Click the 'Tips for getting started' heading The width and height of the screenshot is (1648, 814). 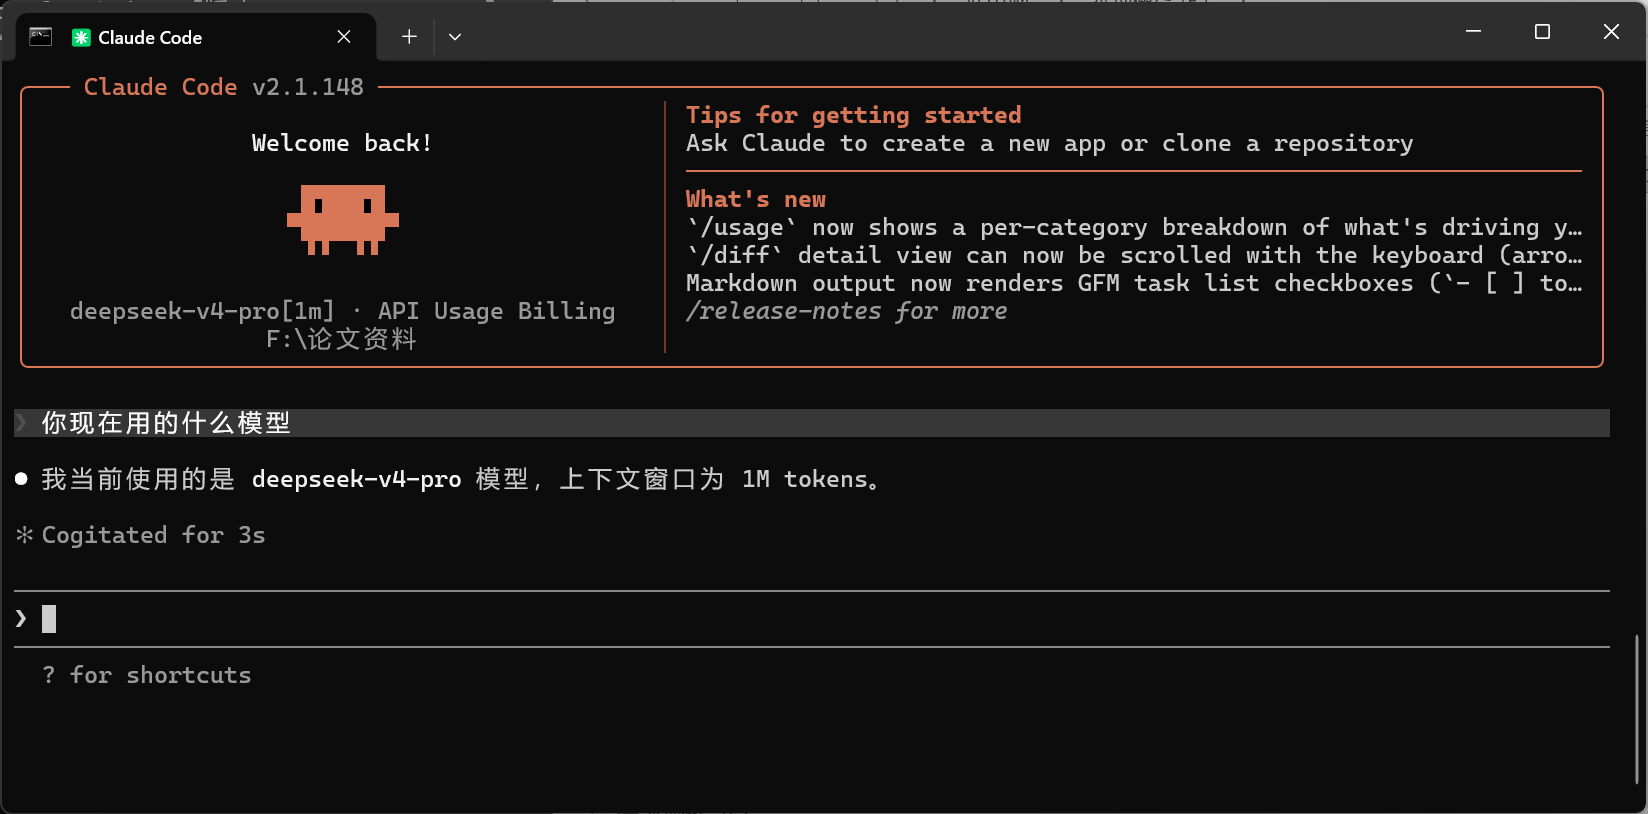pos(854,115)
